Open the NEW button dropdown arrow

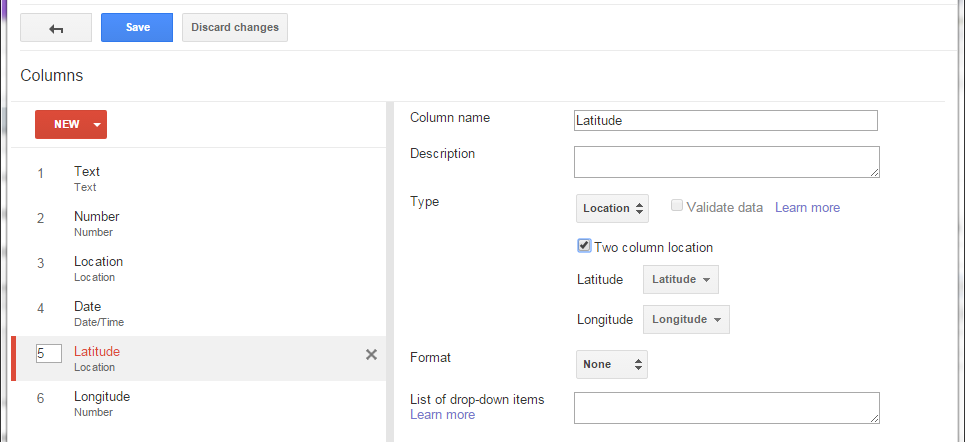coord(97,124)
